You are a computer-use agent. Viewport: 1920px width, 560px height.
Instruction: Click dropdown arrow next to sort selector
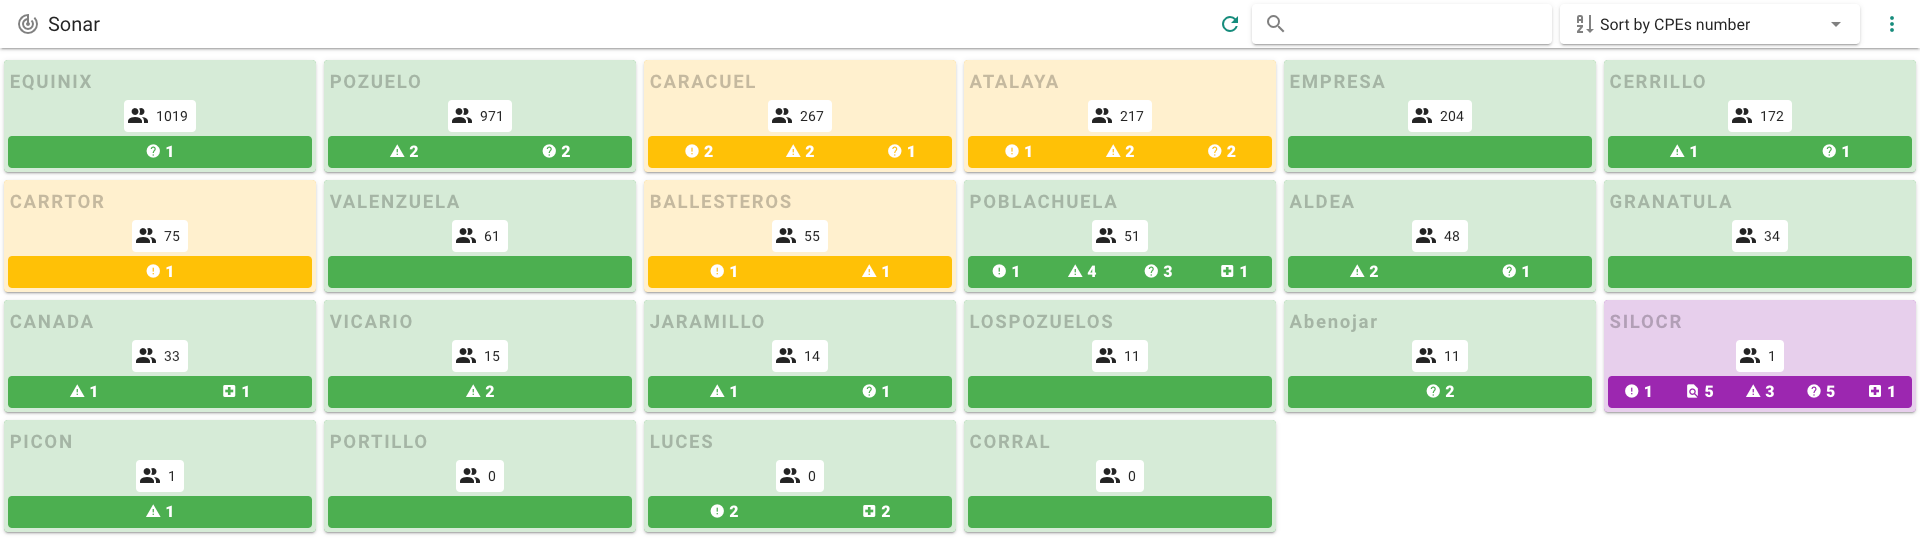1836,24
